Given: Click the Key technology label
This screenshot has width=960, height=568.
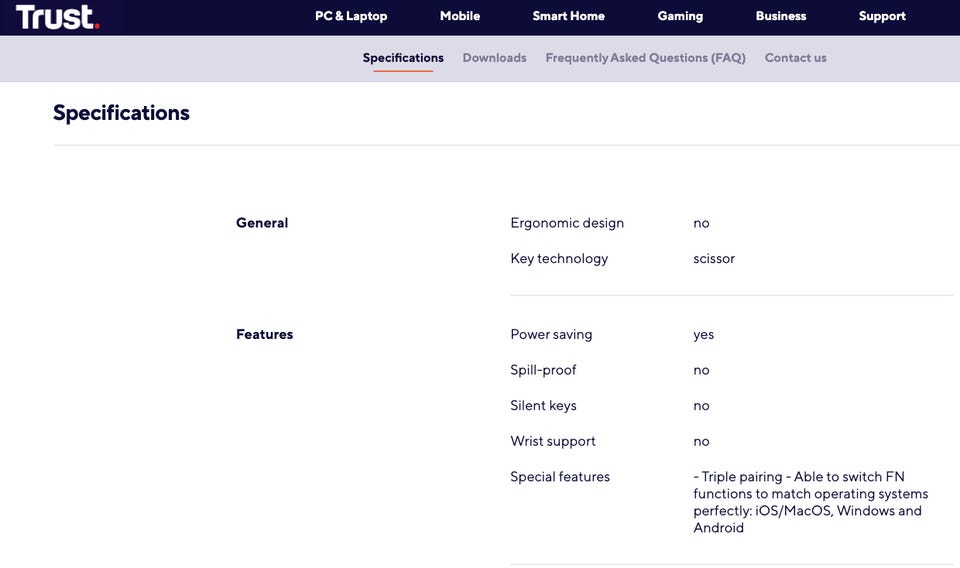Looking at the screenshot, I should pos(559,258).
